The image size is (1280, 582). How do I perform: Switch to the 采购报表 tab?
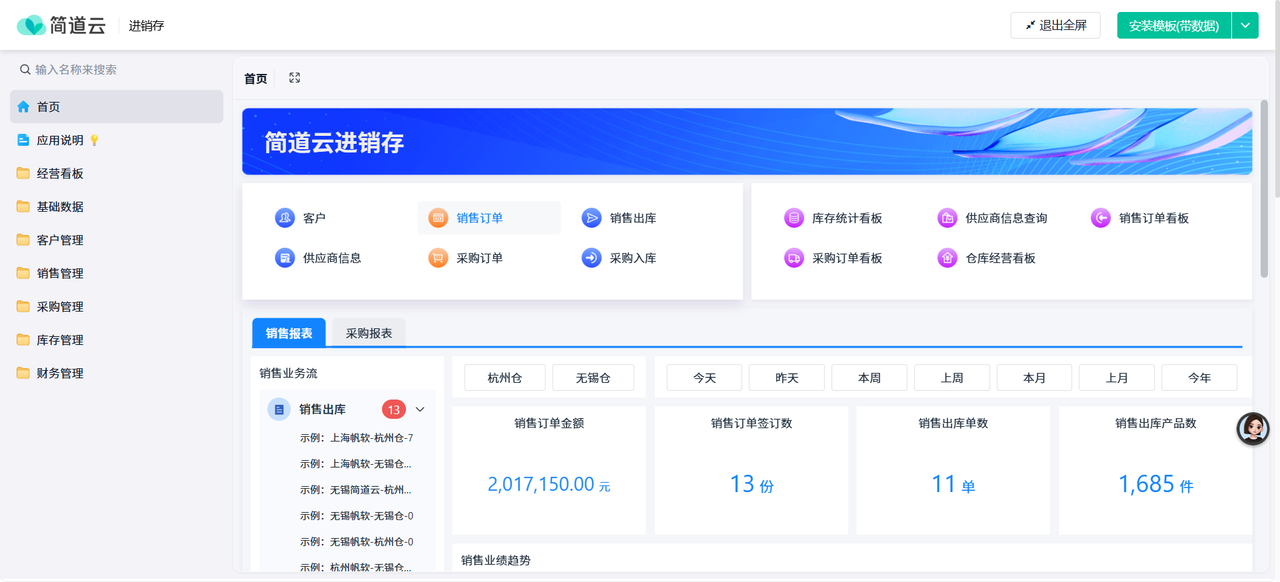tap(369, 333)
